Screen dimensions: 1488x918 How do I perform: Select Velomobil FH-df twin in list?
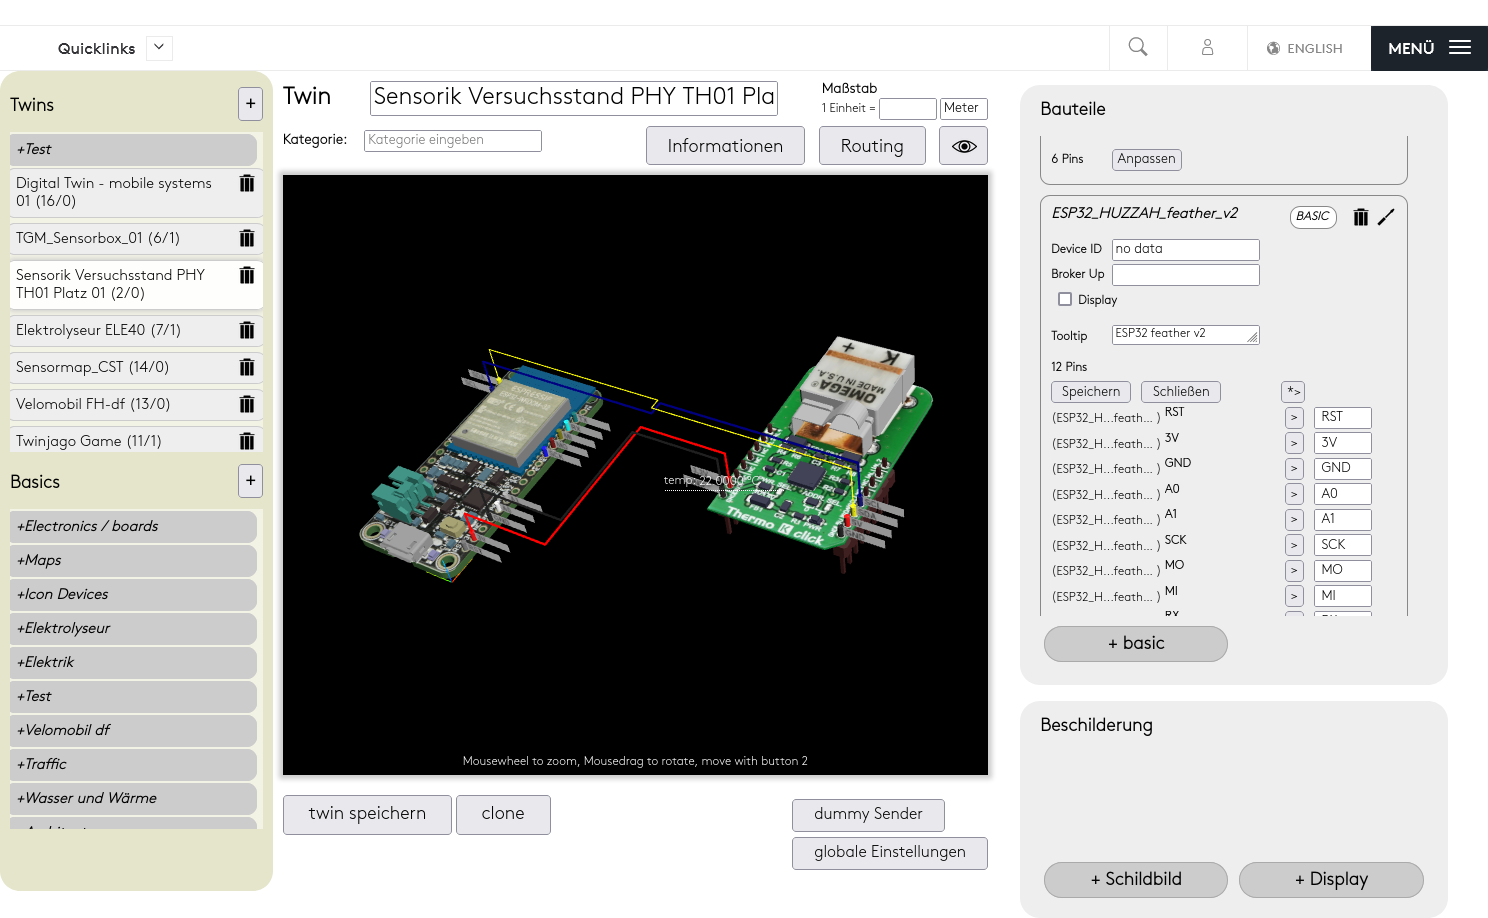click(x=120, y=404)
